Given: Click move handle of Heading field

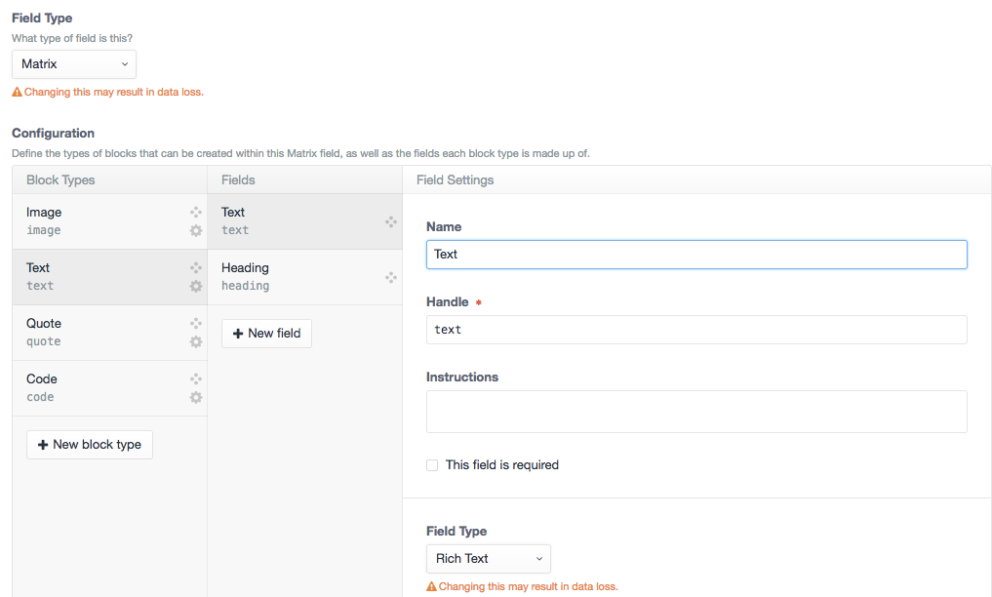Looking at the screenshot, I should tap(391, 278).
